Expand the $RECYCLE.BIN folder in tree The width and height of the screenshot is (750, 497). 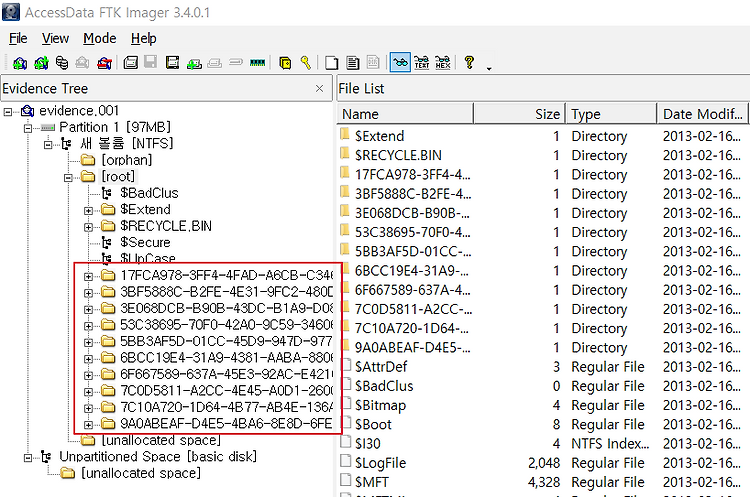point(88,227)
